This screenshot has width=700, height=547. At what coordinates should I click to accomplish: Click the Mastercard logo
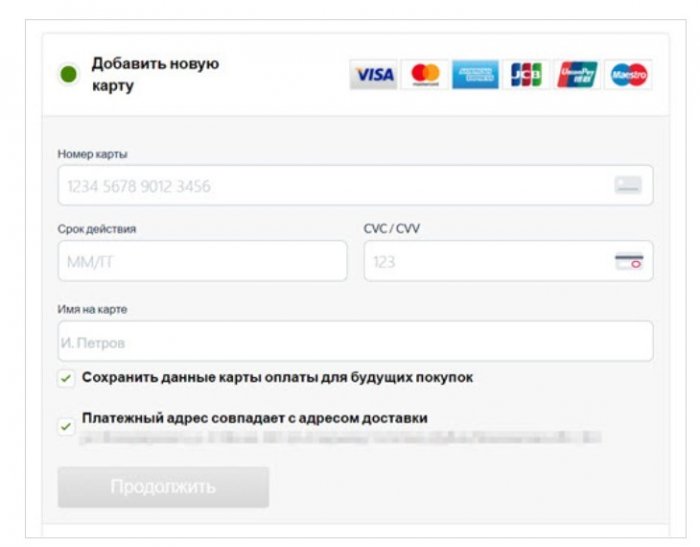(425, 75)
